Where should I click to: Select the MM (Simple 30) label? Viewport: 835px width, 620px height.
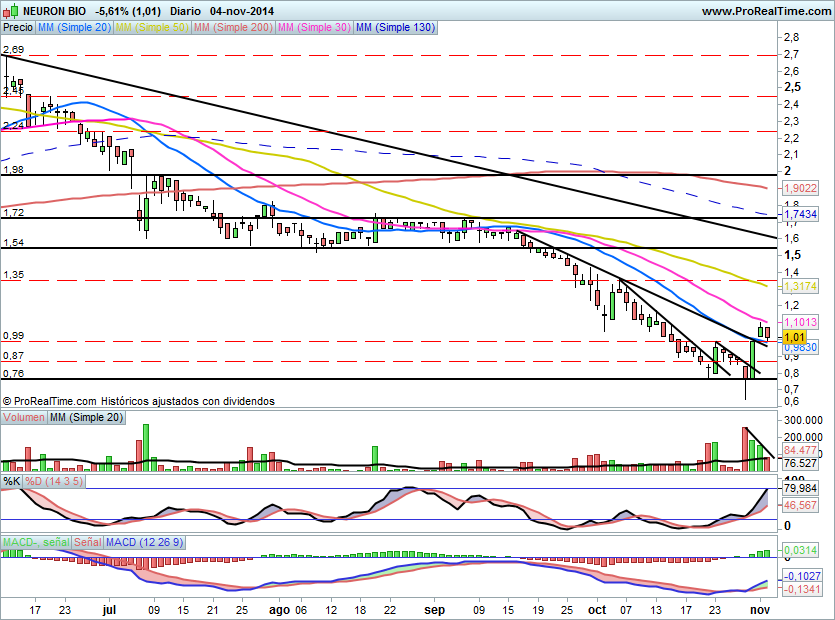(x=314, y=27)
